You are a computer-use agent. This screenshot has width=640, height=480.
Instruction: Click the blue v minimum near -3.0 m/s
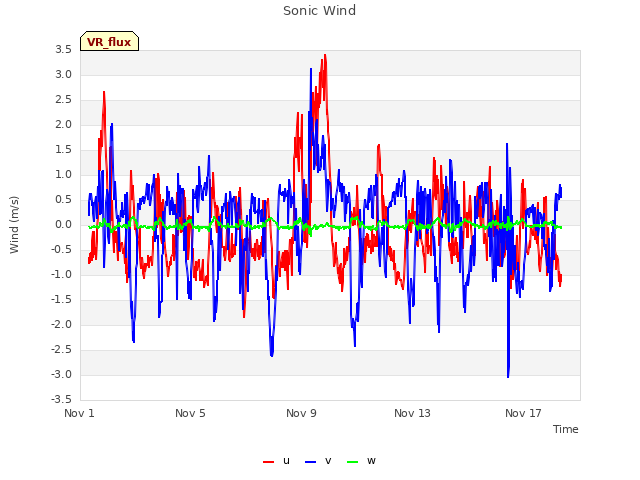point(508,376)
